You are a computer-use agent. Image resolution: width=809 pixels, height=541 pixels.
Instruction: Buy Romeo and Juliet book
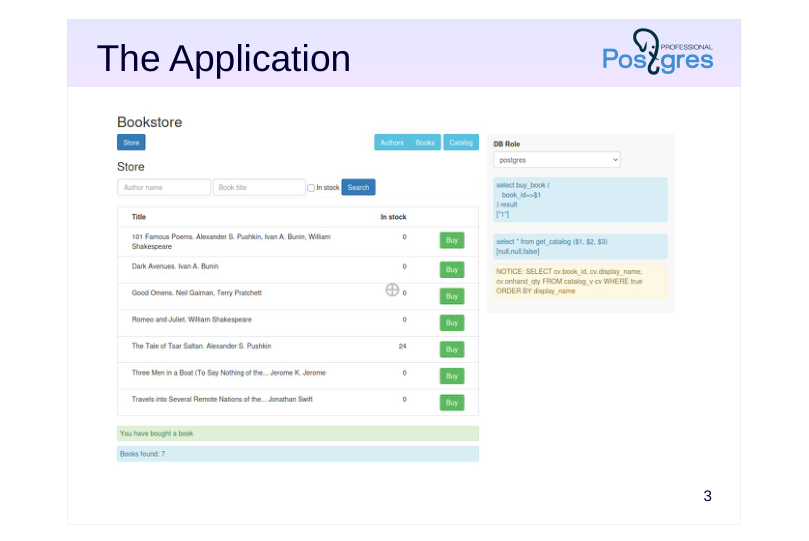(452, 323)
